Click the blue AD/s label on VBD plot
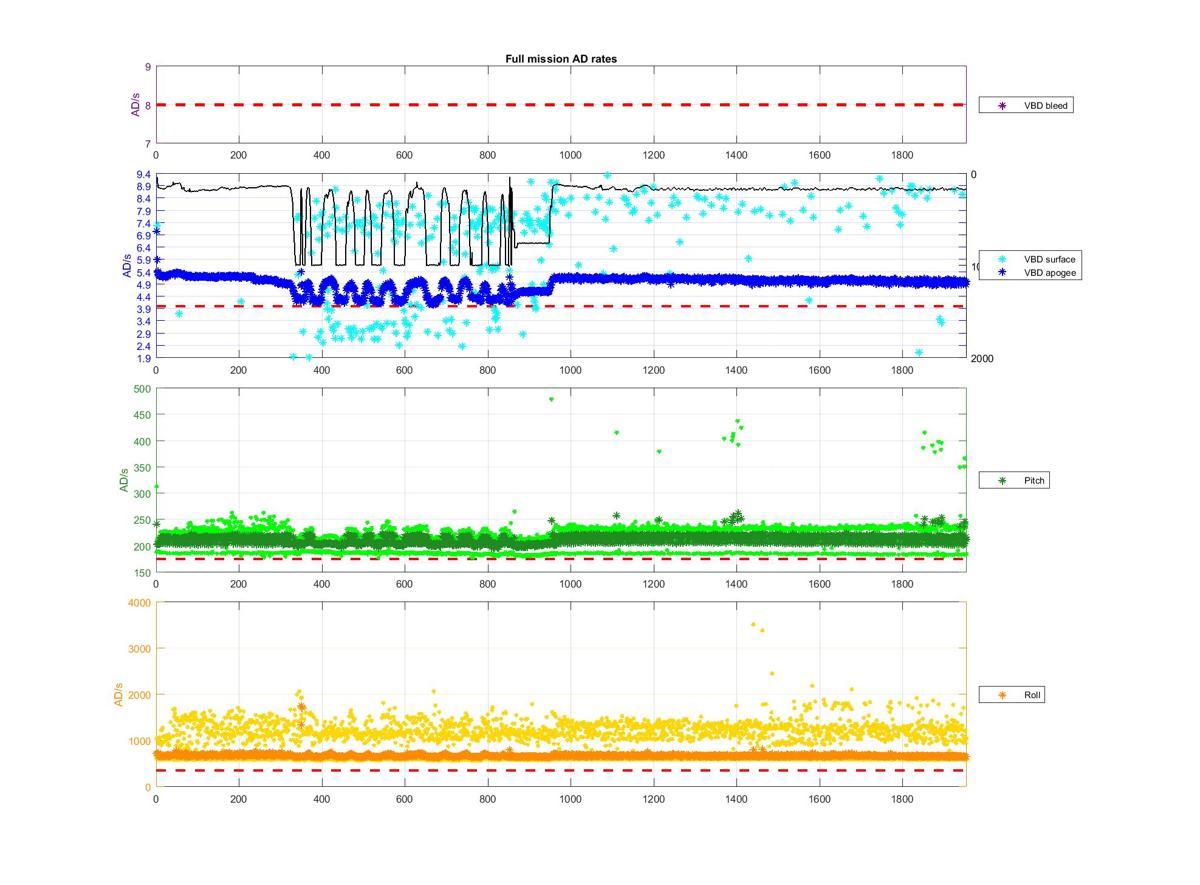 click(x=127, y=266)
